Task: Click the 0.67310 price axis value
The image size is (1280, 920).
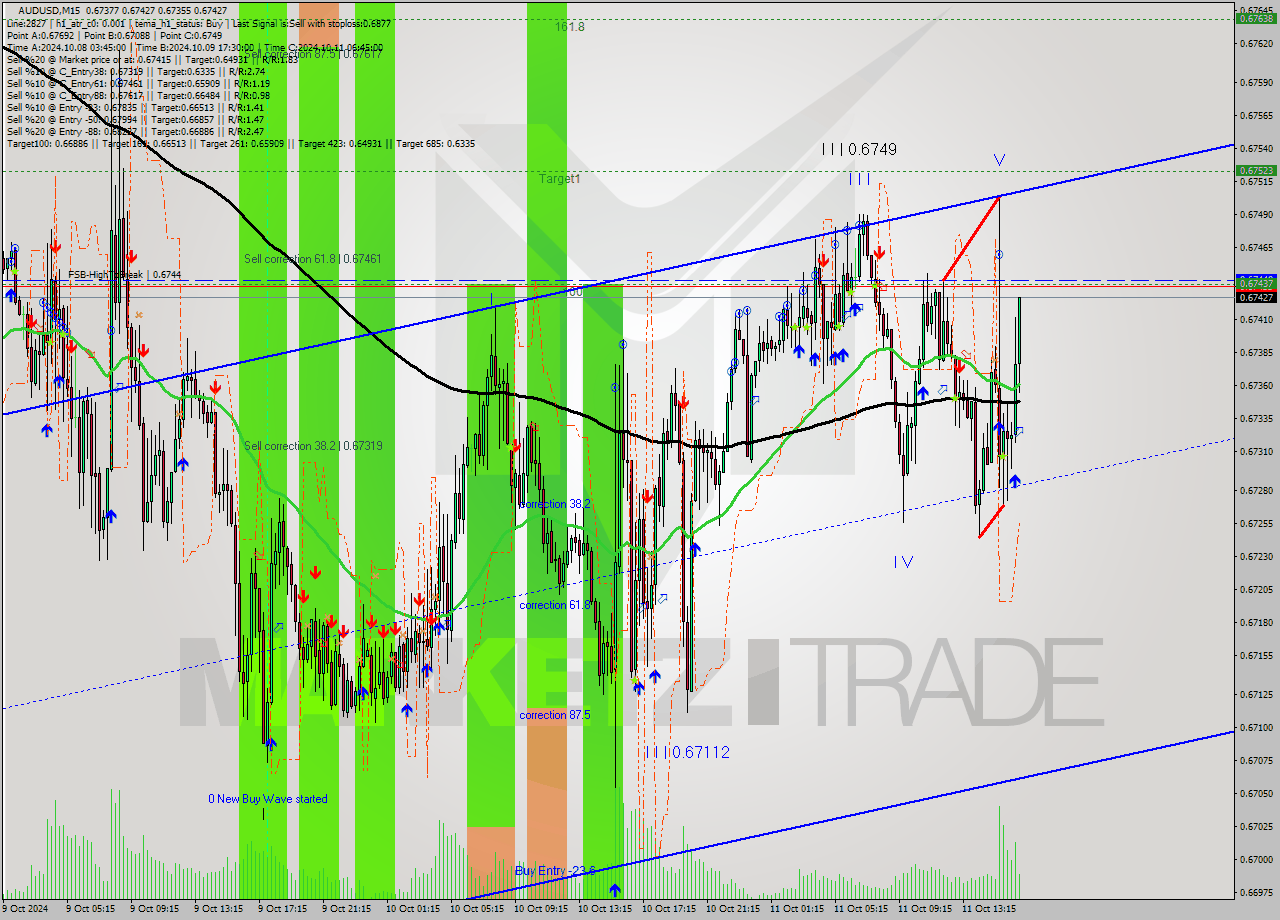Action: (1255, 451)
